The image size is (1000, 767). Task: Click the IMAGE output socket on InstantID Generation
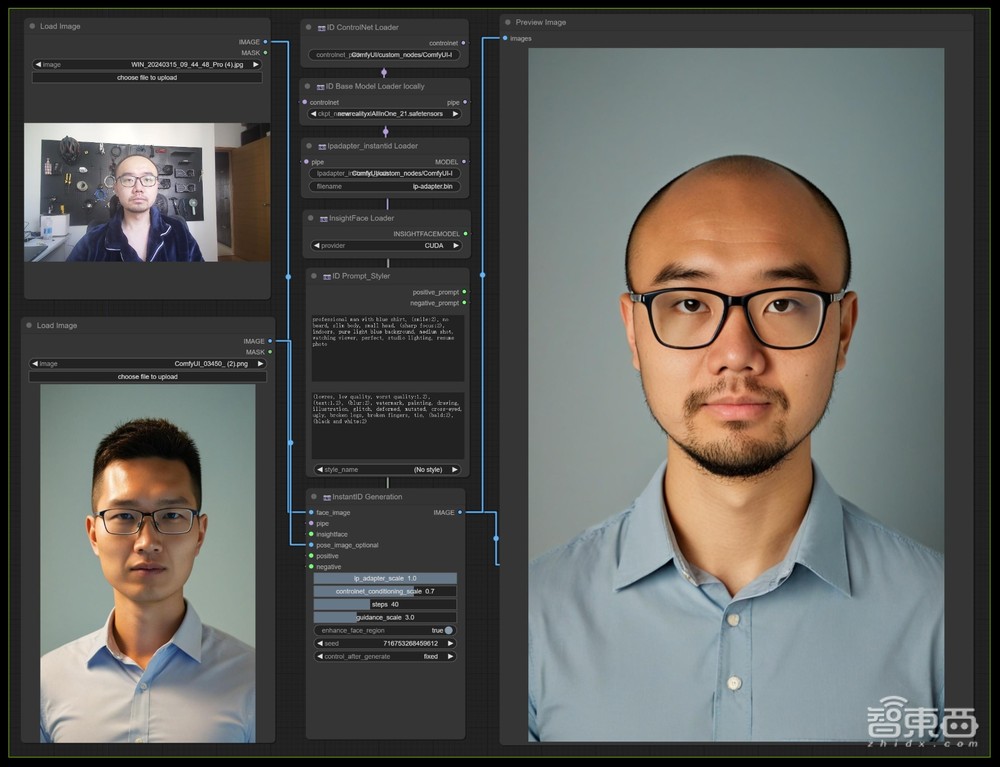pos(459,512)
